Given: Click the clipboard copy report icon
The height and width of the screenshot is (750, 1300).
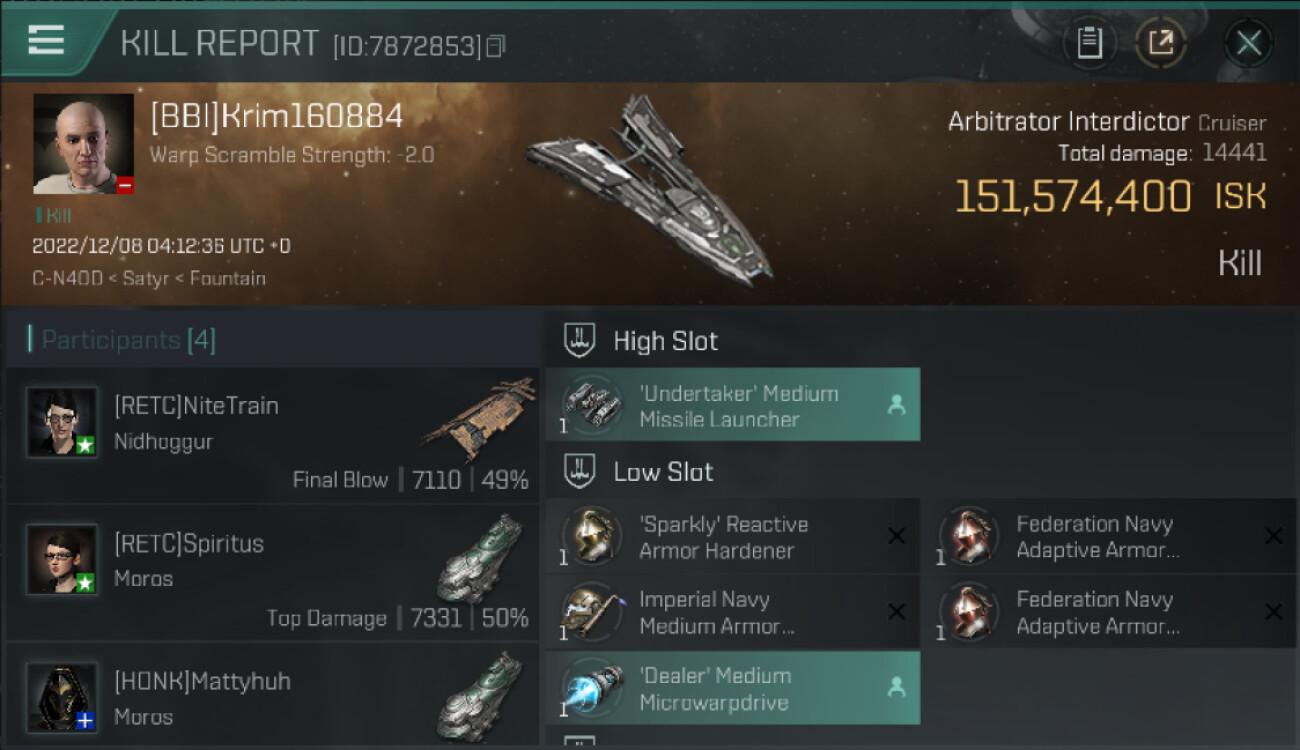Looking at the screenshot, I should (1089, 43).
